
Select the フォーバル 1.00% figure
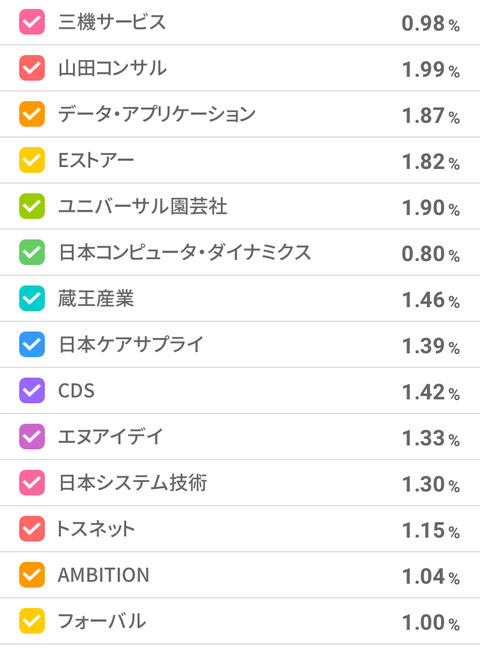(x=431, y=623)
